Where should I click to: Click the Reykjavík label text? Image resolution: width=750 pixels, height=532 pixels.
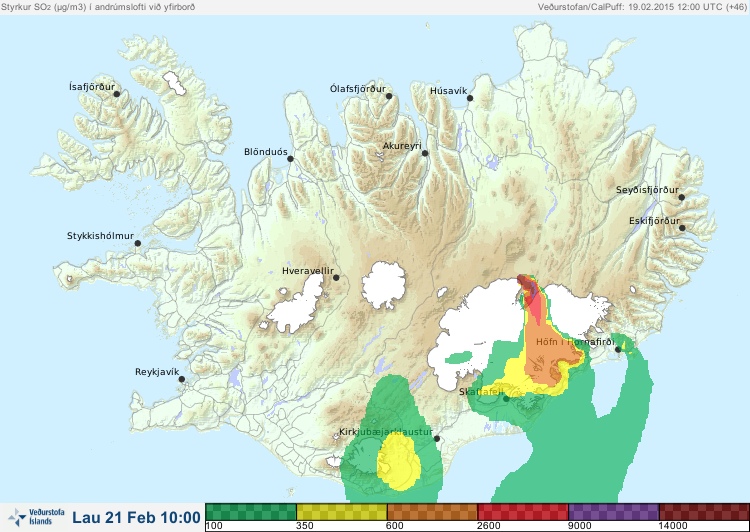click(157, 372)
